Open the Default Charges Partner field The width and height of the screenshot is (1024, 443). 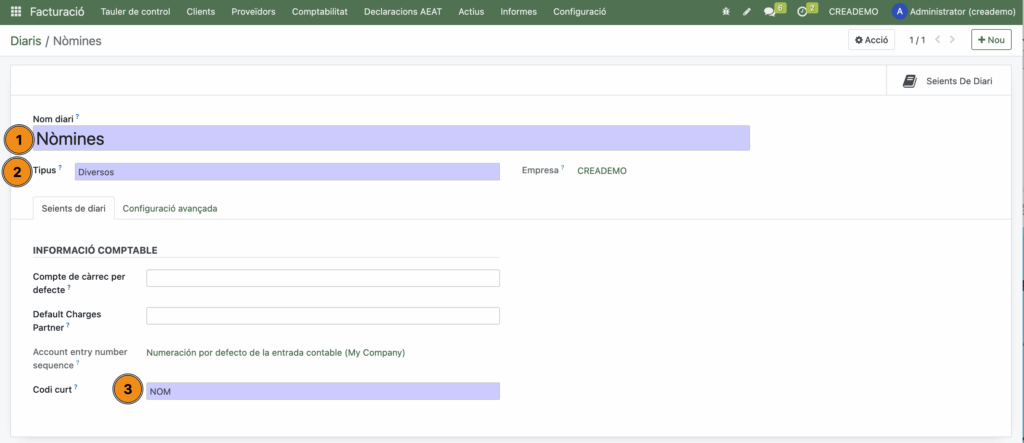322,316
